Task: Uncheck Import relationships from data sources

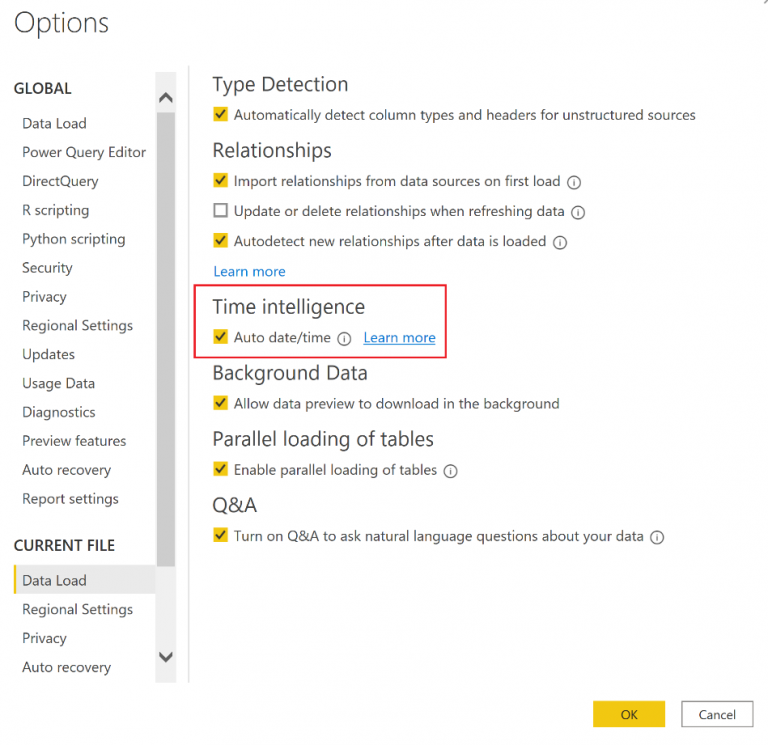Action: [220, 180]
